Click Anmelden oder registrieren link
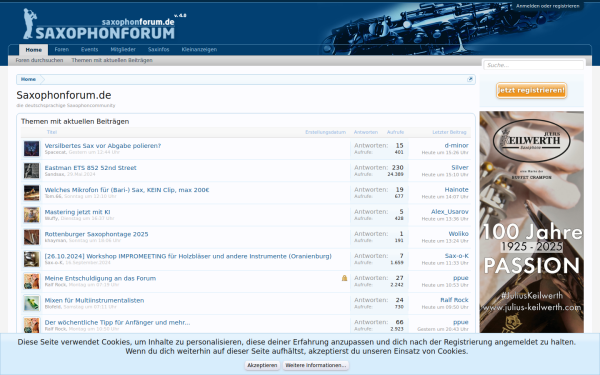Image resolution: width=600 pixels, height=375 pixels. tap(548, 6)
